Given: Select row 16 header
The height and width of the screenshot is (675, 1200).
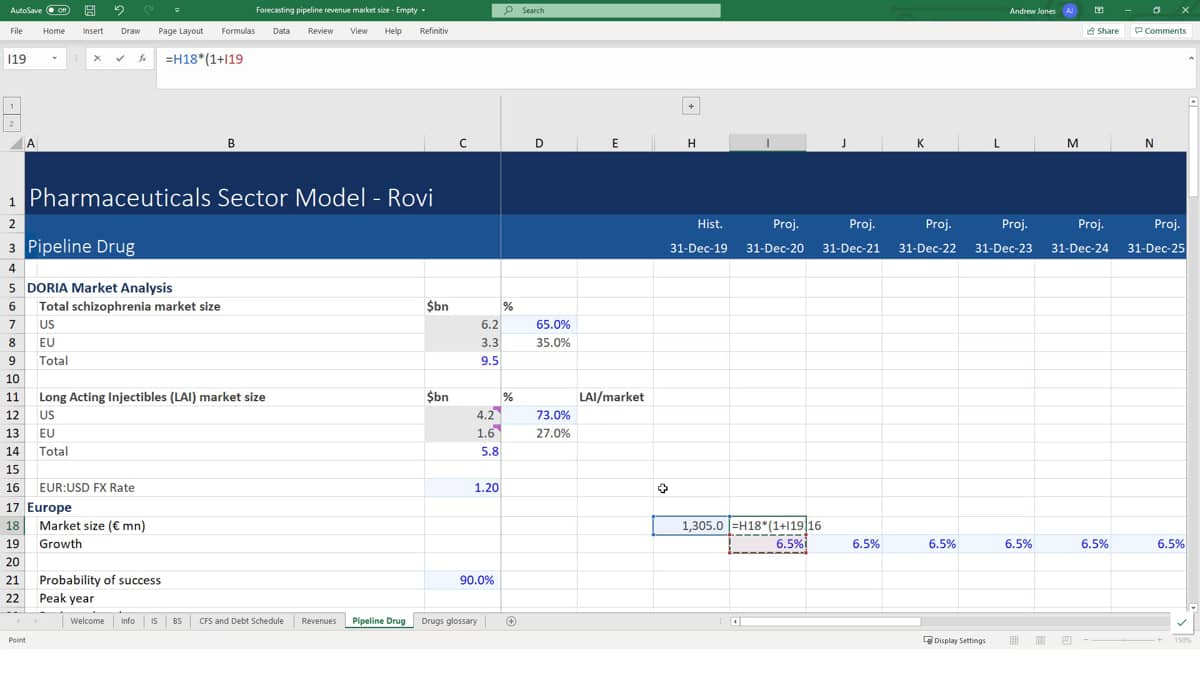Looking at the screenshot, I should [x=12, y=488].
